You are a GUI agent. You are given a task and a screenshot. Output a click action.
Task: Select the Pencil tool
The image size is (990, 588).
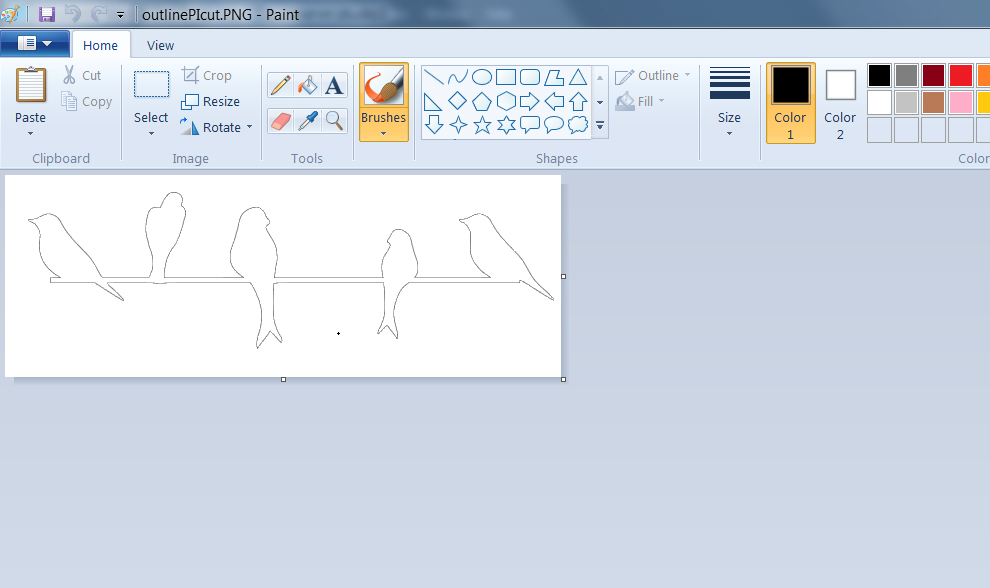(x=280, y=85)
